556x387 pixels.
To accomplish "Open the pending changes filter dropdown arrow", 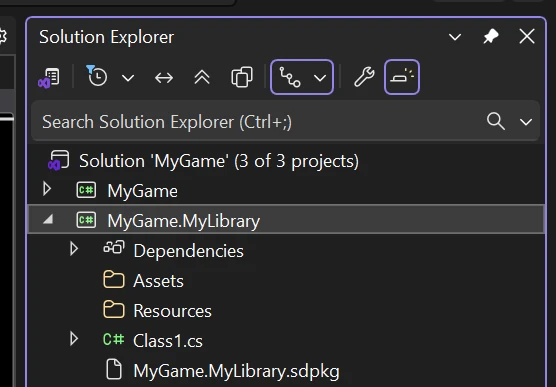I will point(128,78).
